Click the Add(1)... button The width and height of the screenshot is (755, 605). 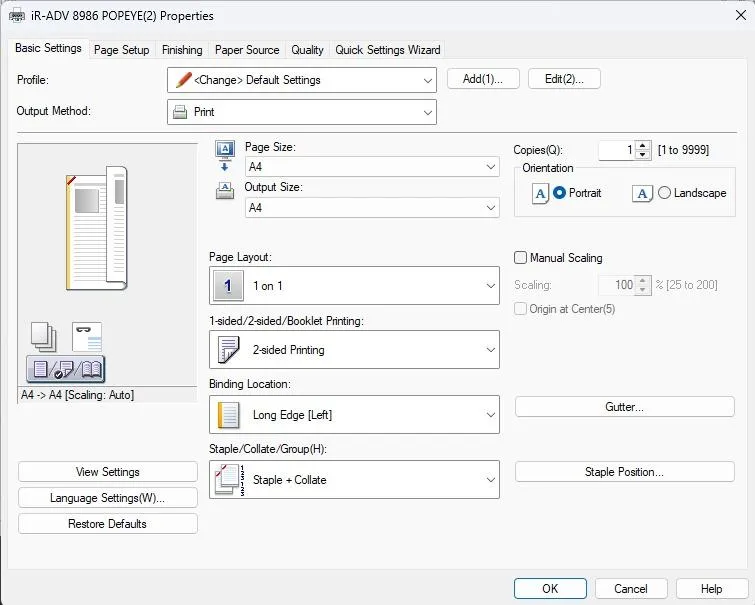tap(483, 79)
